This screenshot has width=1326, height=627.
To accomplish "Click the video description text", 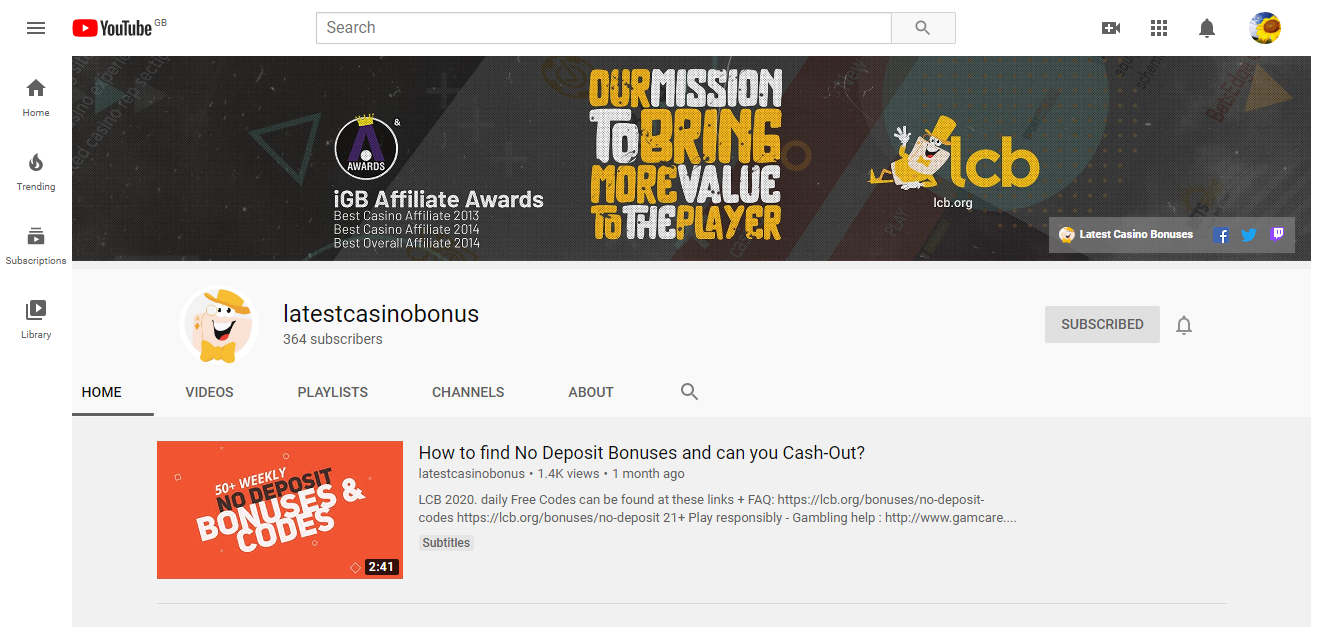I will 717,509.
